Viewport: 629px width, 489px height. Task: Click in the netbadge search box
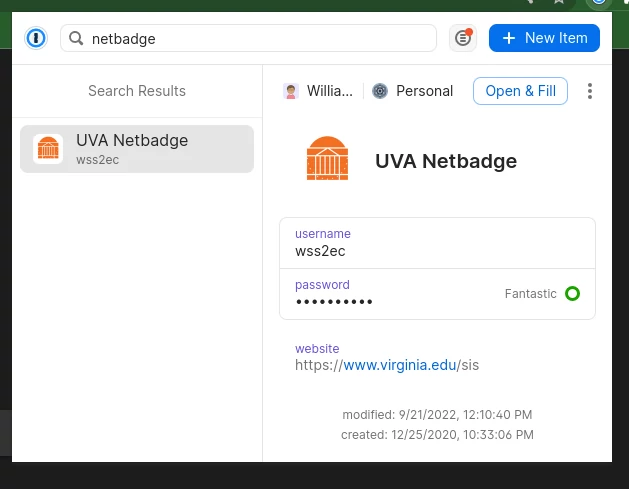[248, 38]
